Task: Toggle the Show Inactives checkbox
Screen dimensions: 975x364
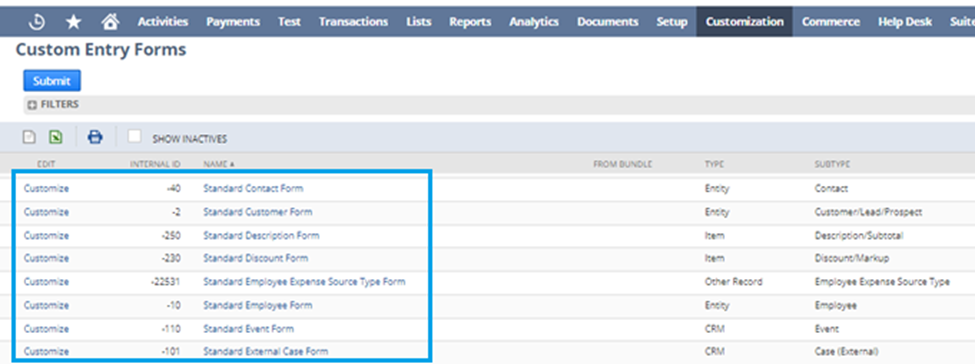Action: 134,137
